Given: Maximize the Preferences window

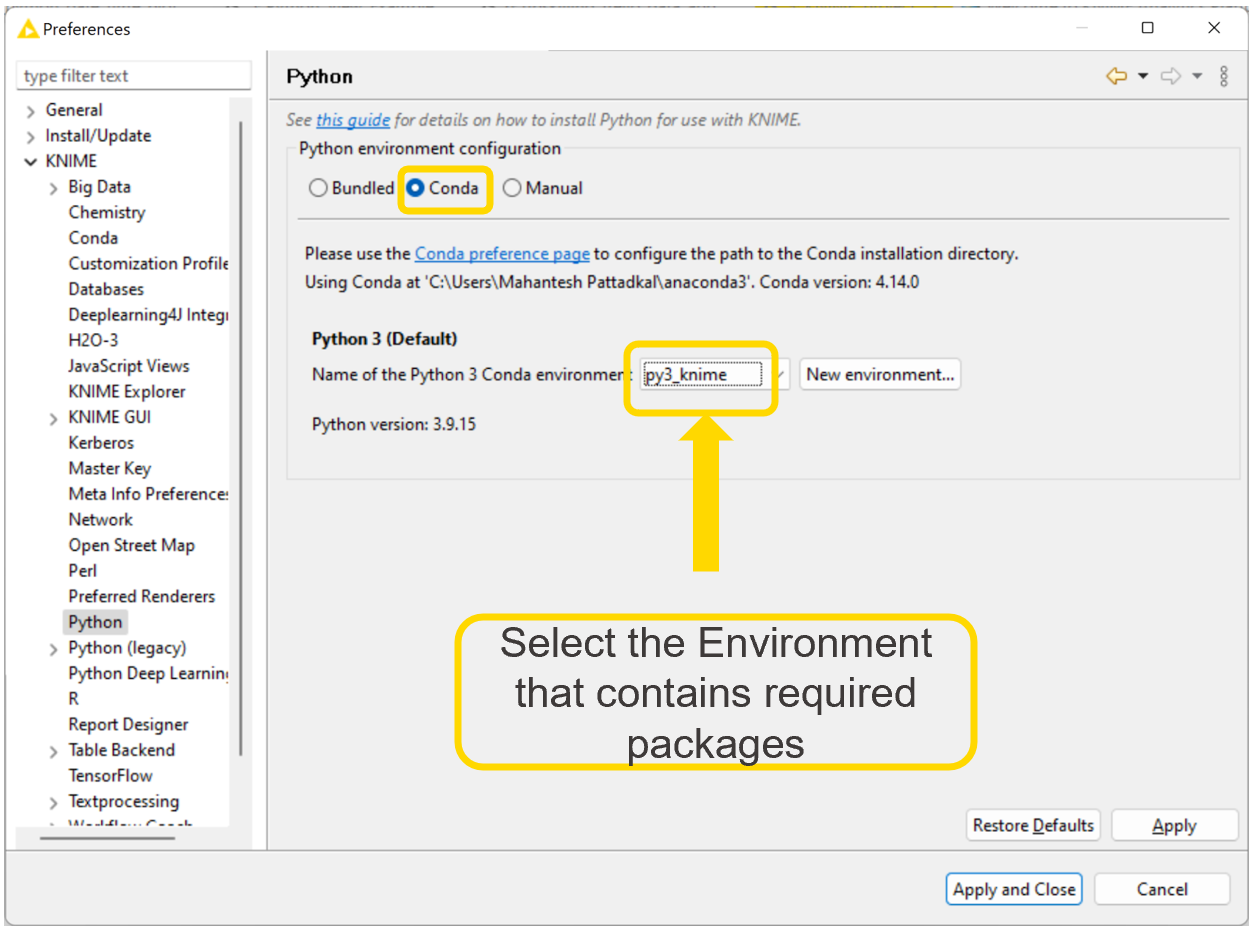Looking at the screenshot, I should click(x=1148, y=29).
